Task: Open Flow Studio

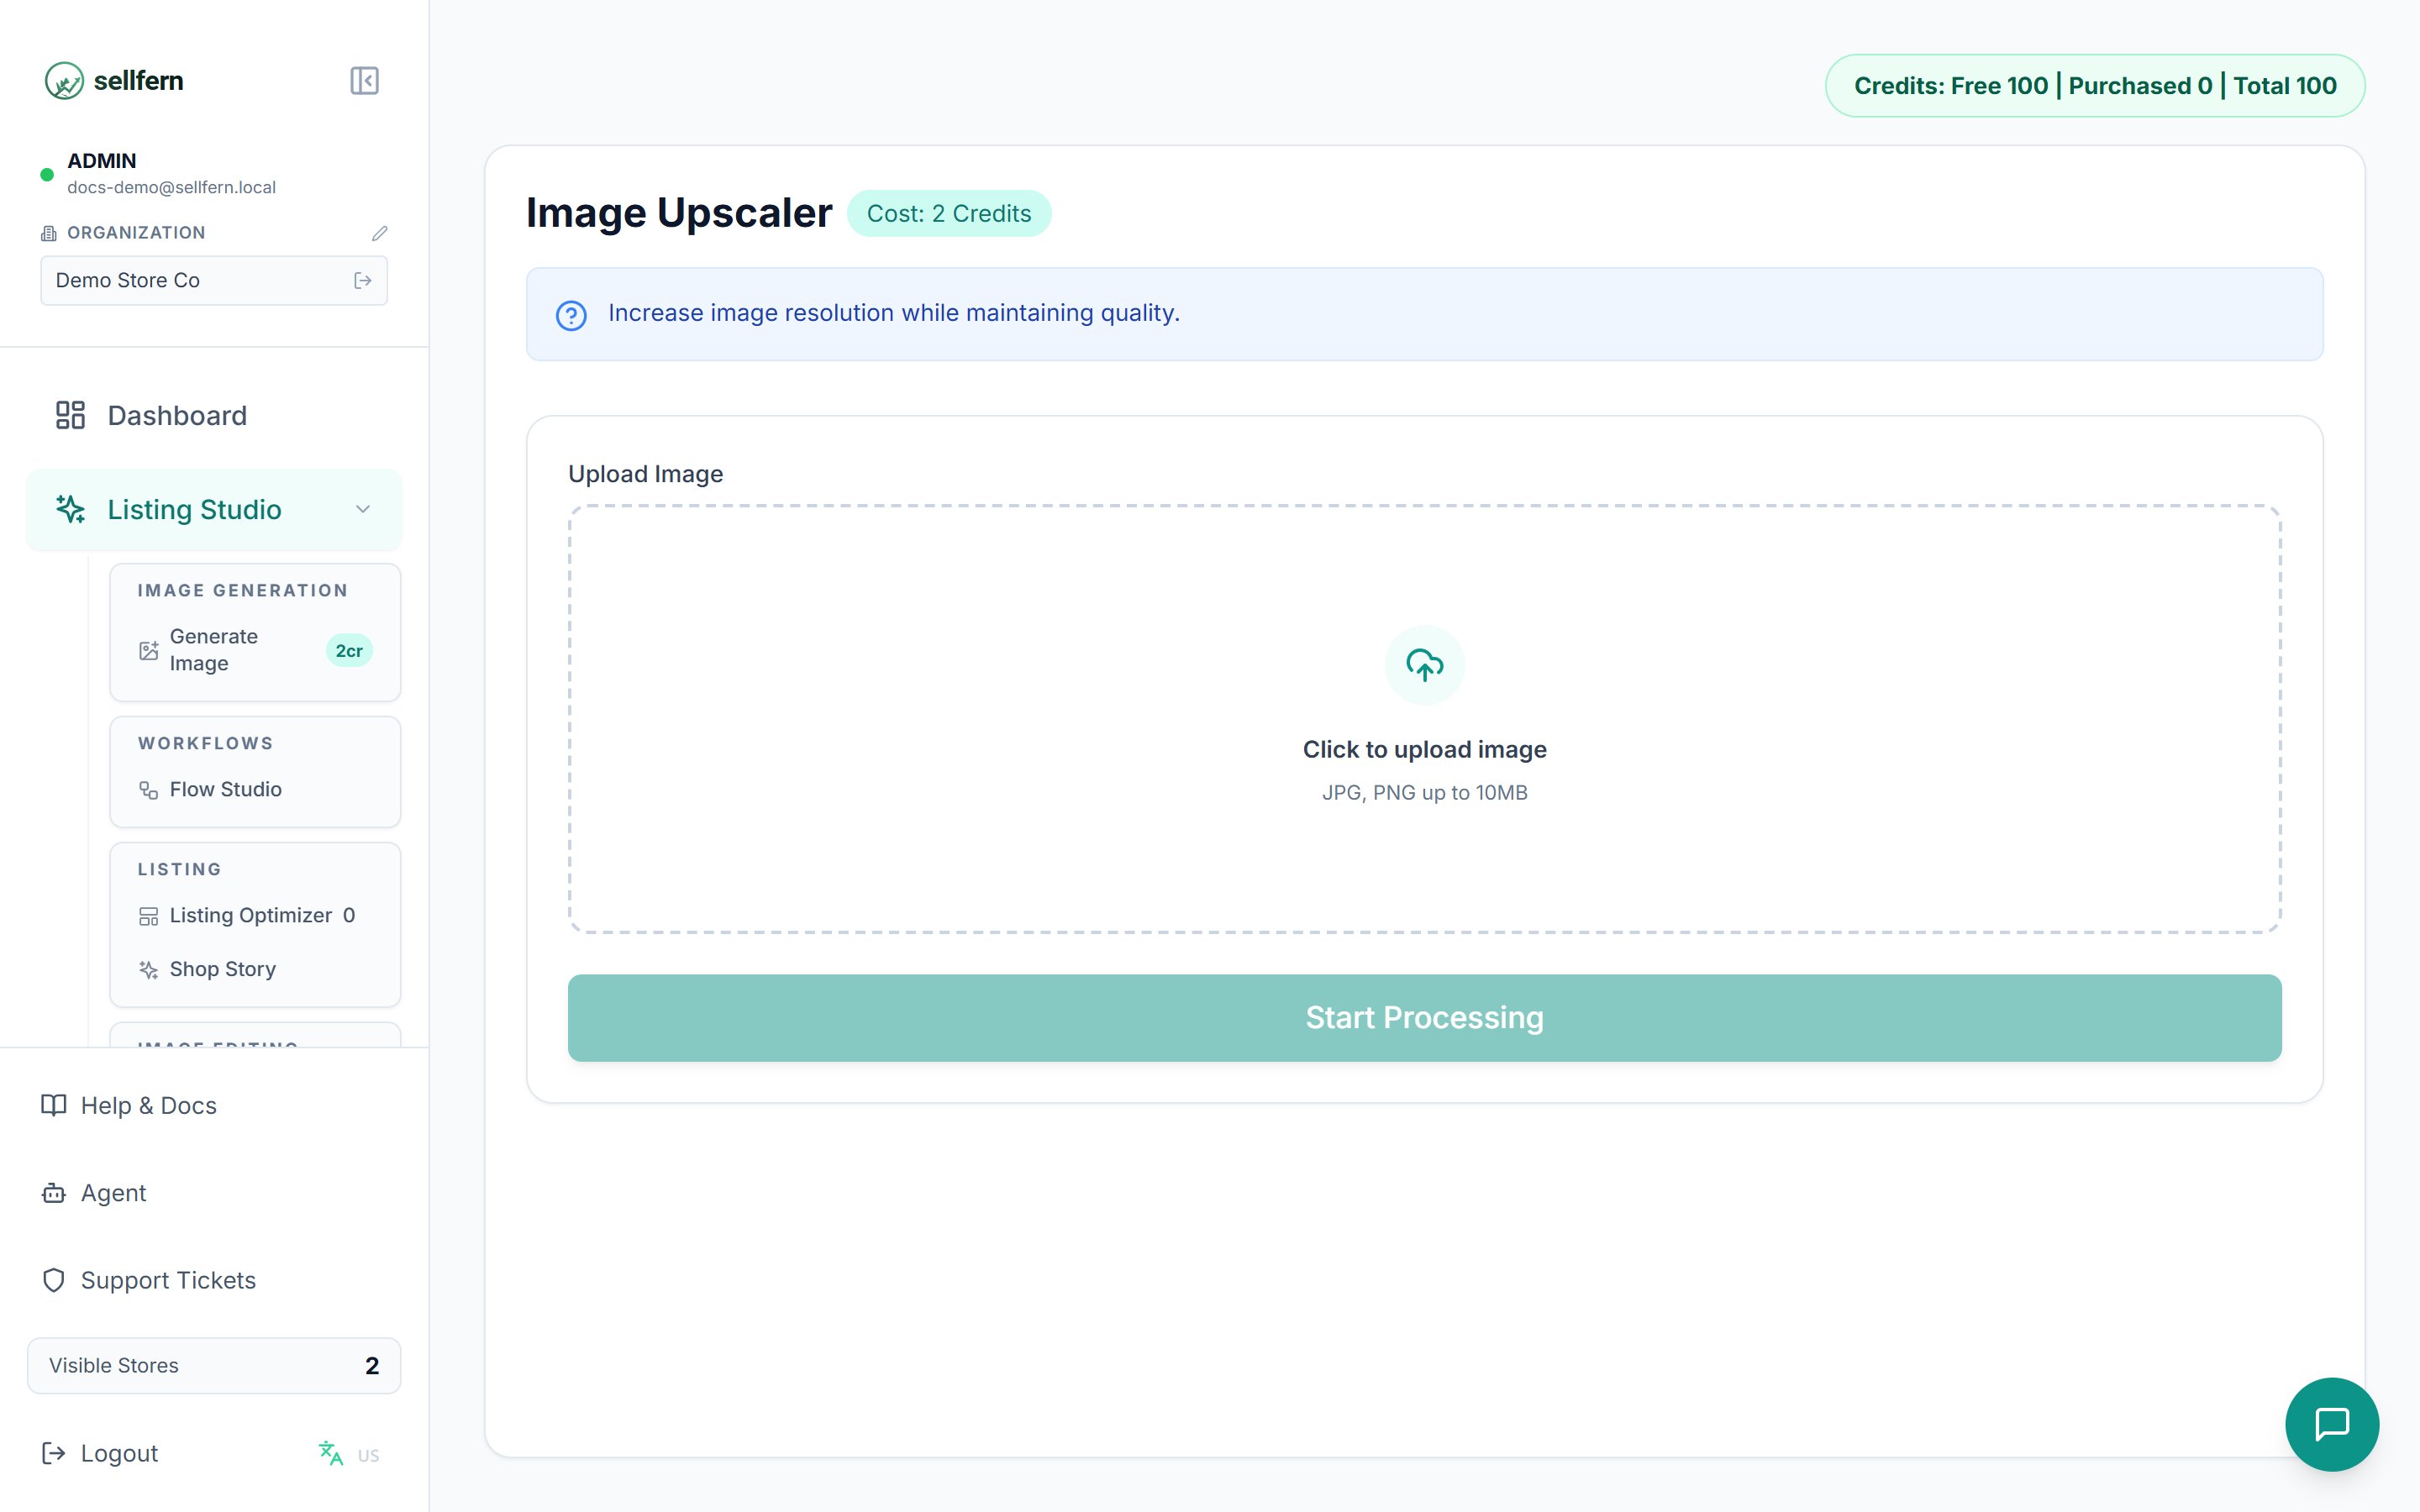Action: [255, 790]
